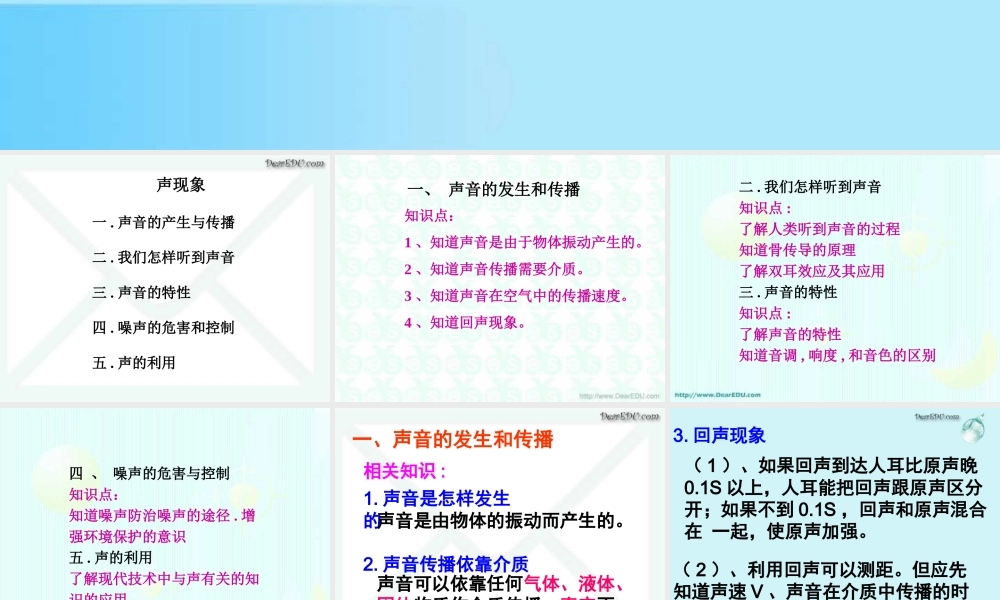Screen dimensions: 1000x600
Task: Click the text 一.声音的产生与传播
Action: tap(163, 223)
